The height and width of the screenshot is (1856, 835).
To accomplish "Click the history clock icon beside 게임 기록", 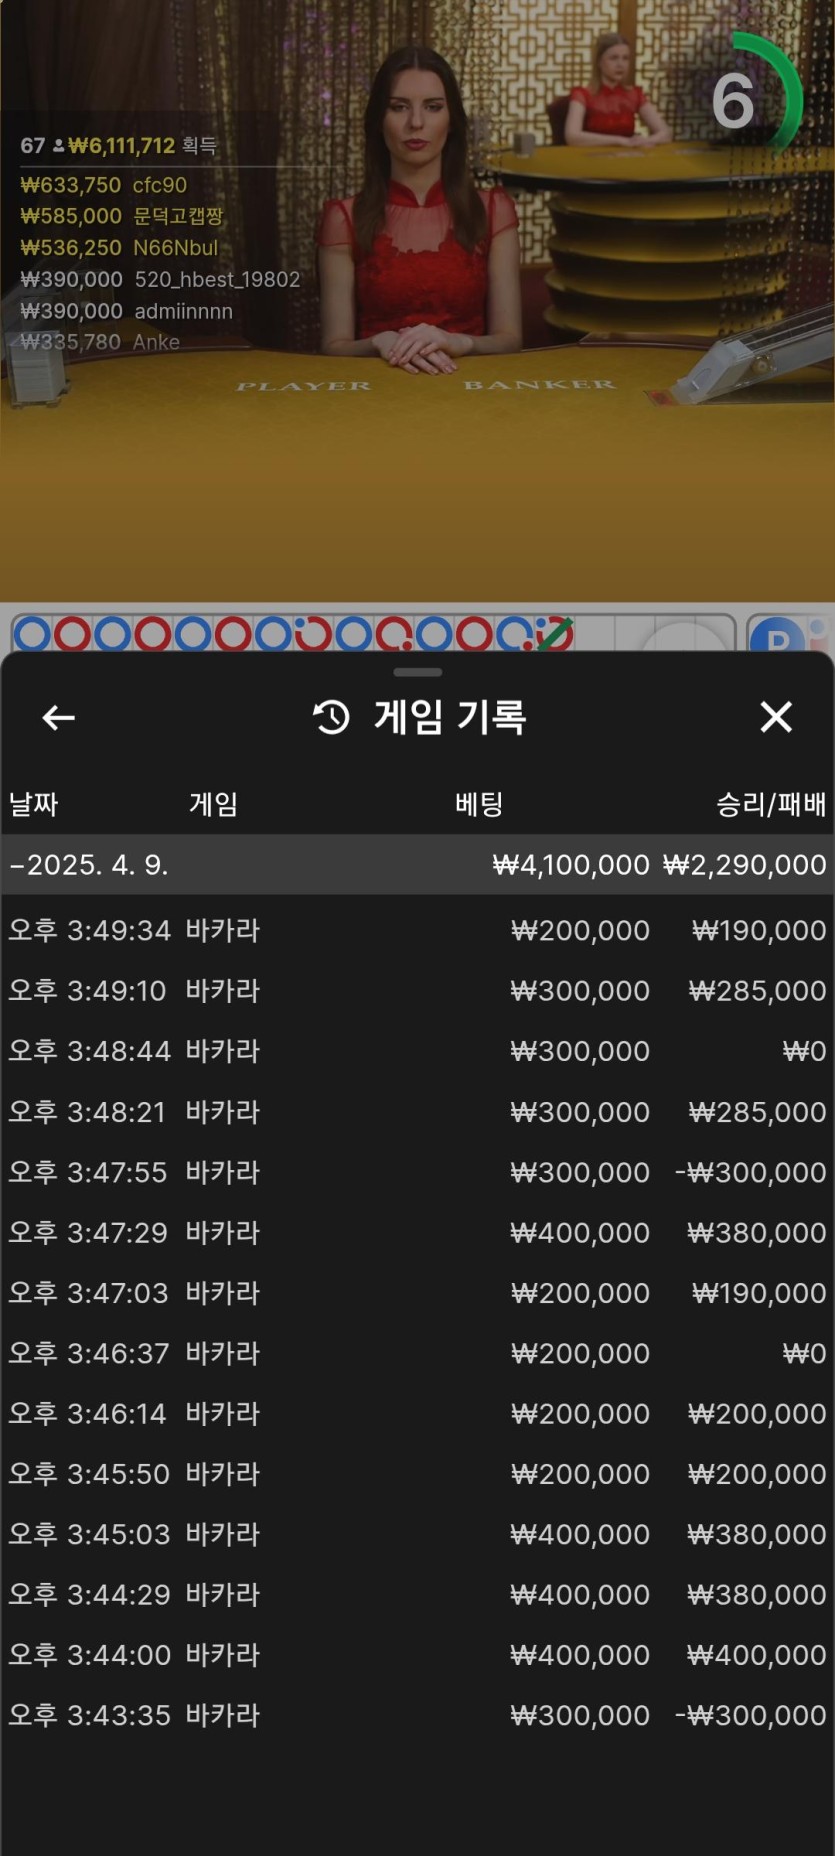I will (x=332, y=717).
